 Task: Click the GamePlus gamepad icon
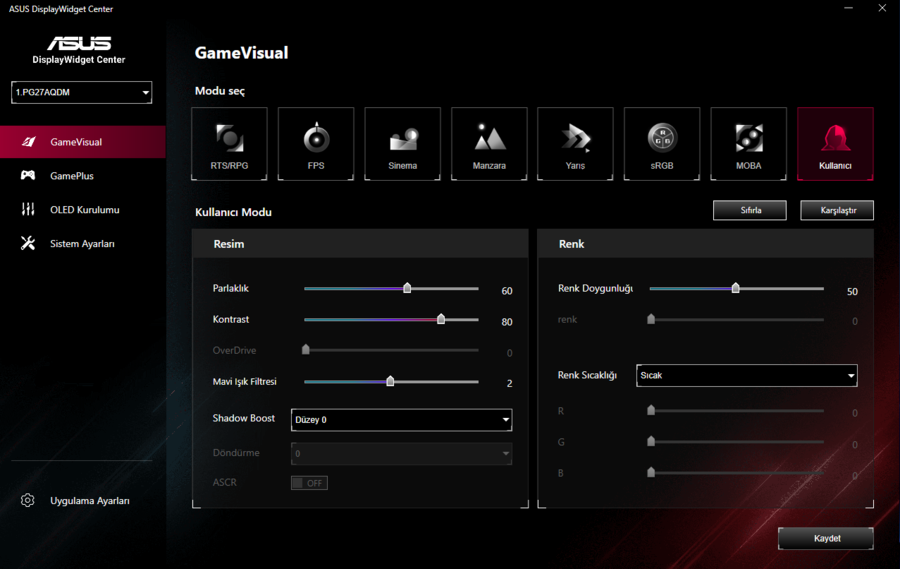click(28, 175)
